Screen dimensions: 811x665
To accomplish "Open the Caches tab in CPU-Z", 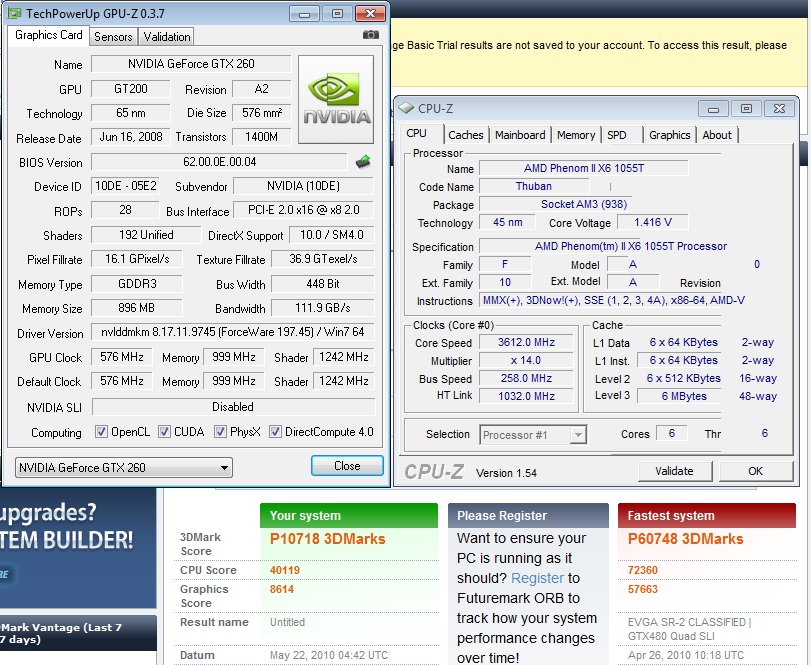I will click(x=466, y=135).
